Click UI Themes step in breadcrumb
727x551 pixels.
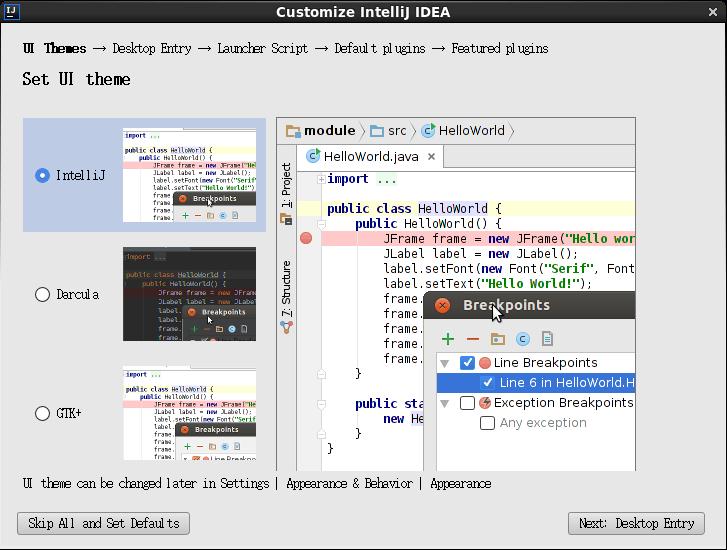point(54,48)
